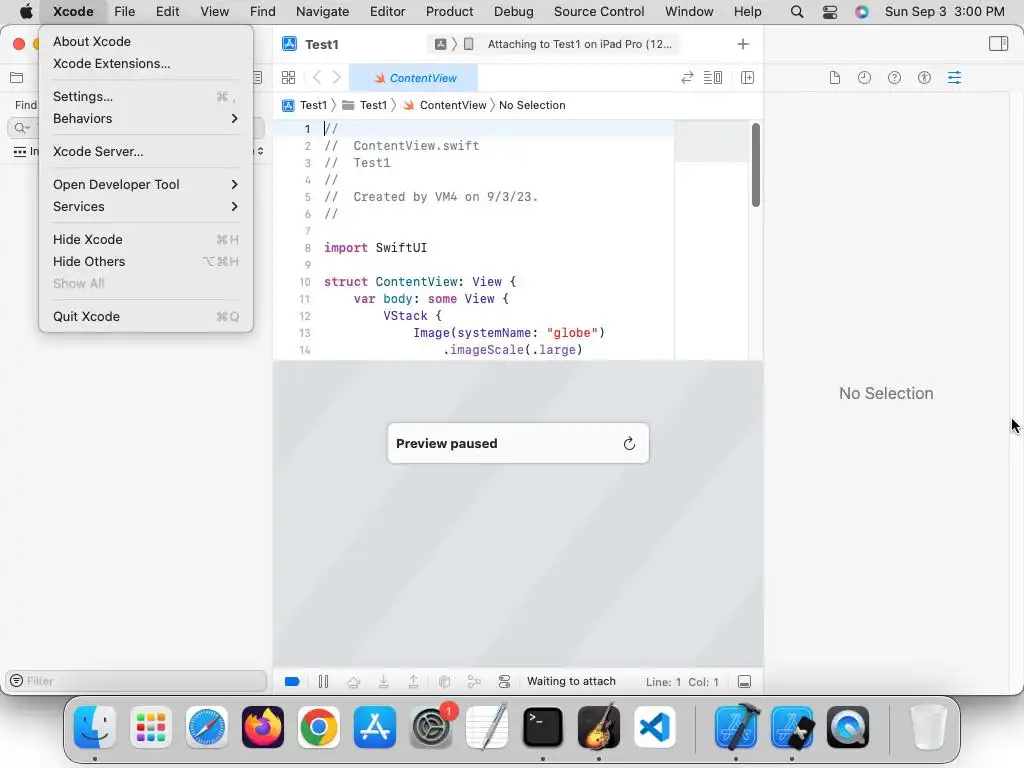Viewport: 1024px width, 768px height.
Task: Show the project navigator folder icon
Action: pyautogui.click(x=17, y=78)
